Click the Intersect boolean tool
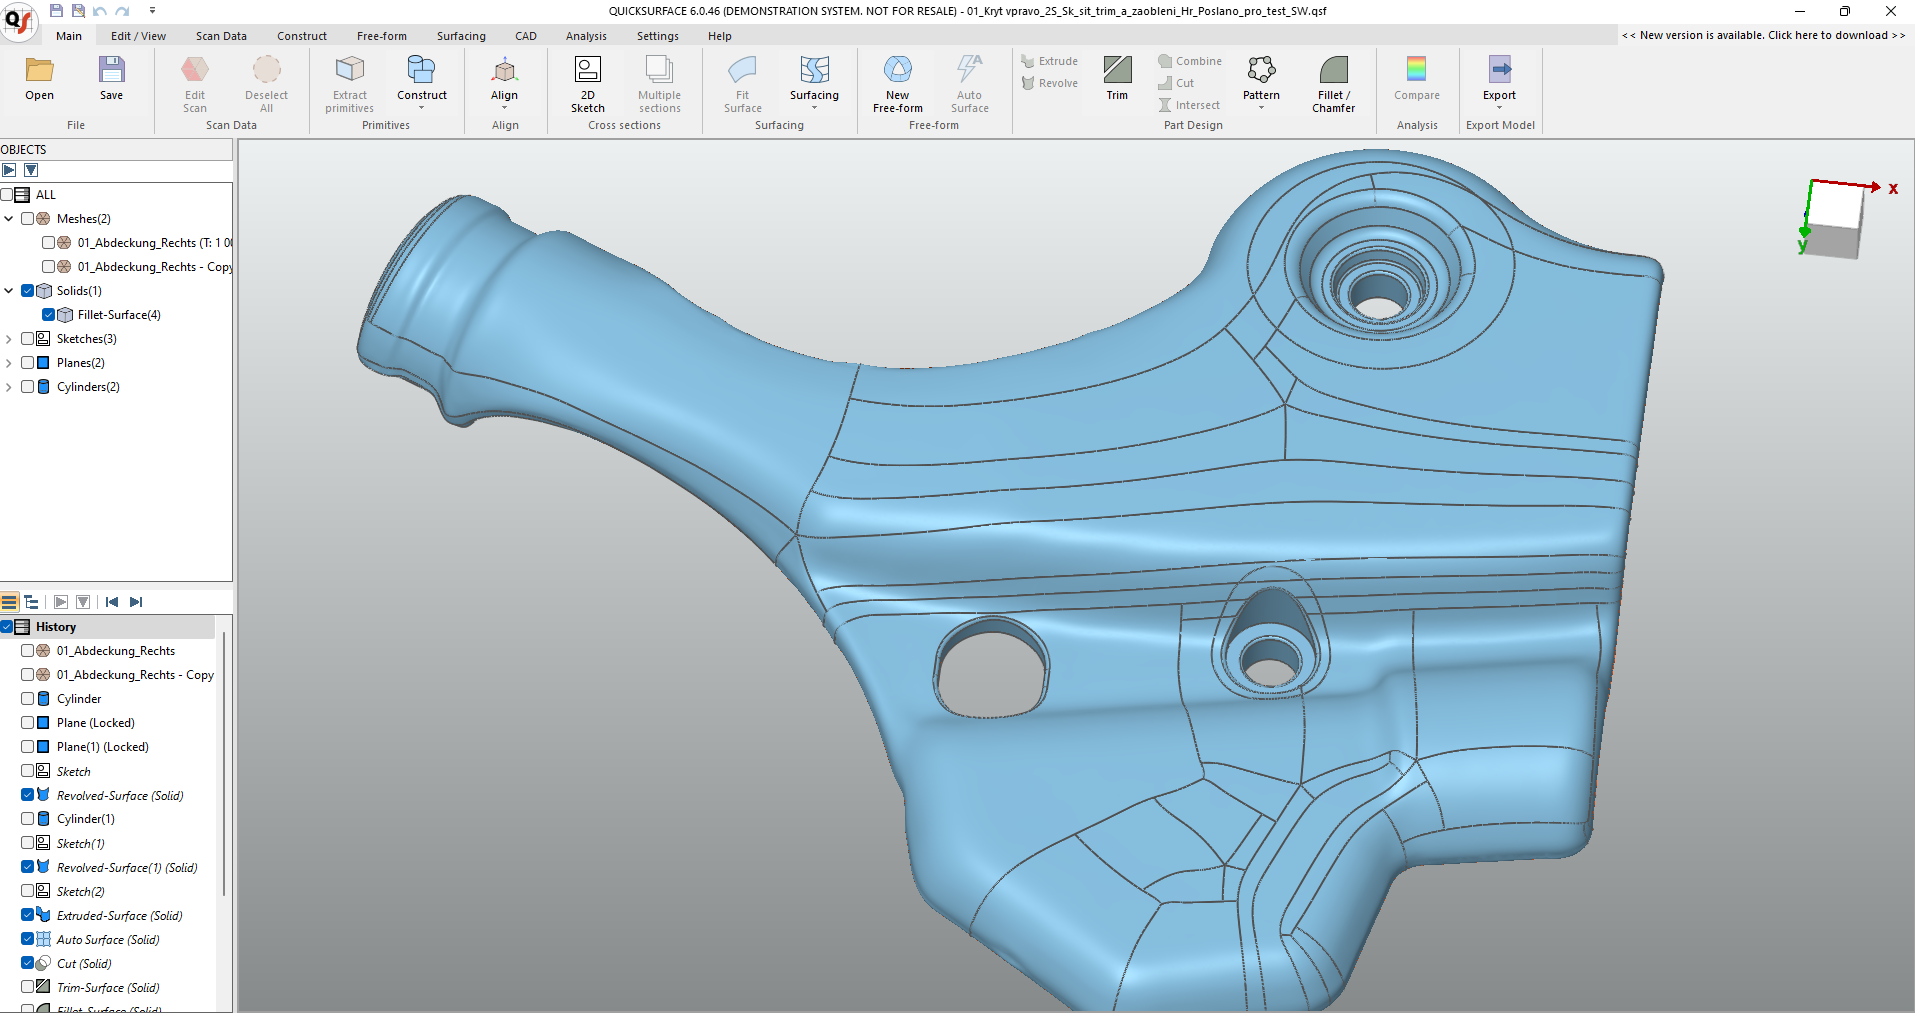Image resolution: width=1915 pixels, height=1013 pixels. click(x=1189, y=105)
